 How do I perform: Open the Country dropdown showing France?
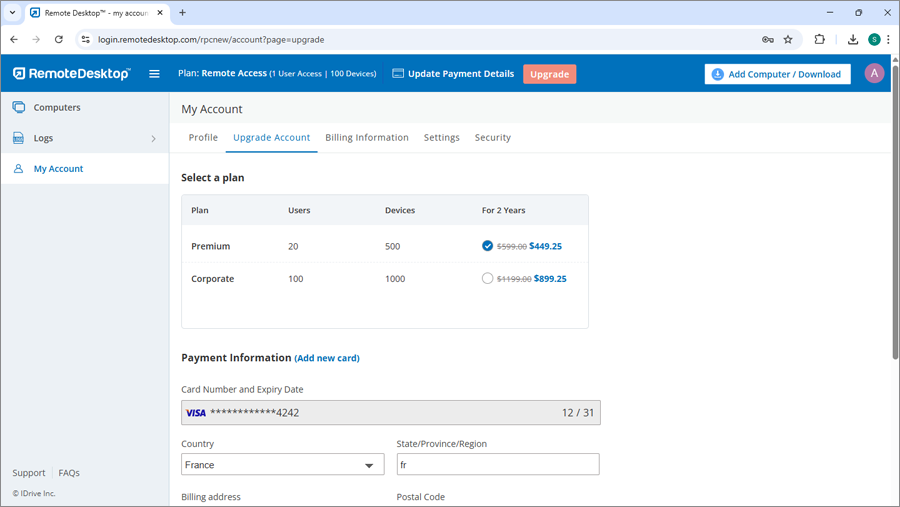click(282, 465)
